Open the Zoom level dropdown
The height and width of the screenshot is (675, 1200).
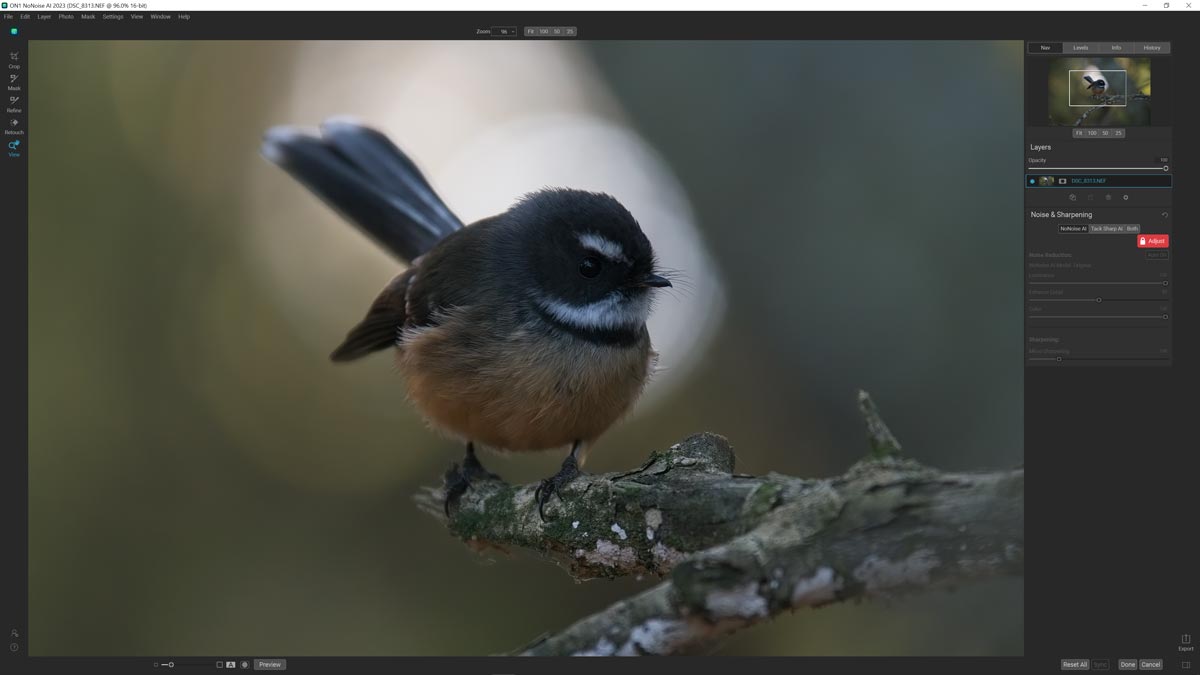pos(506,31)
